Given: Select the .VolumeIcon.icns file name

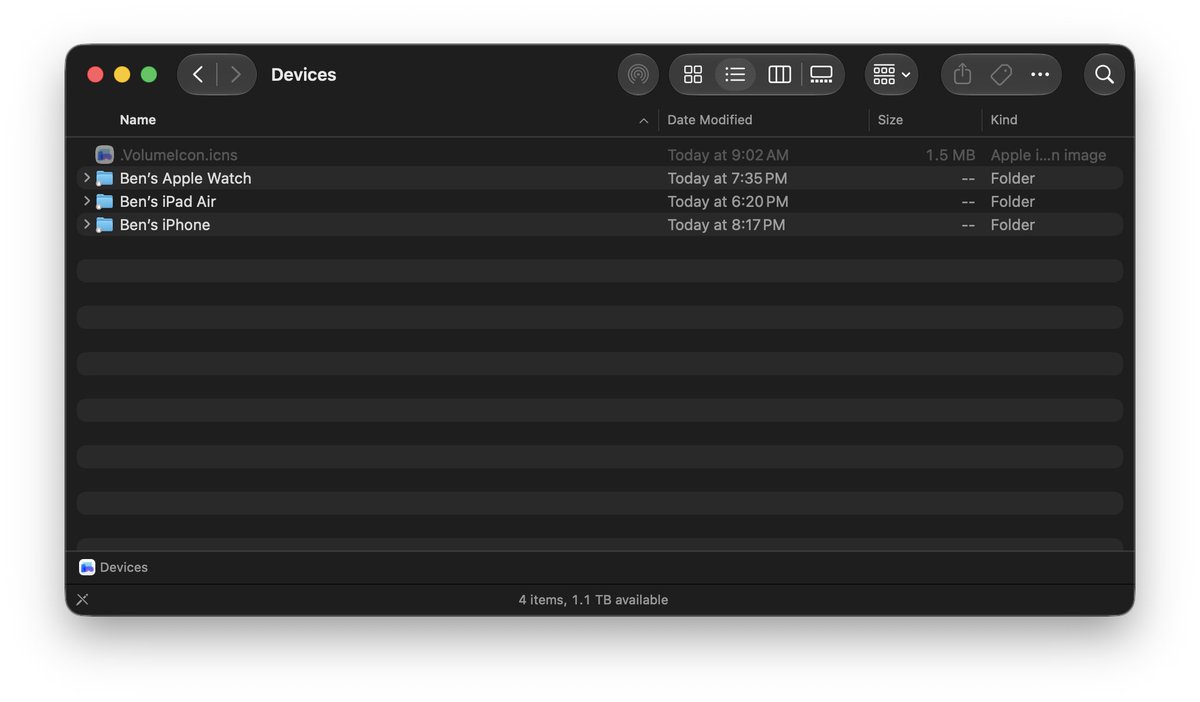Looking at the screenshot, I should (179, 155).
